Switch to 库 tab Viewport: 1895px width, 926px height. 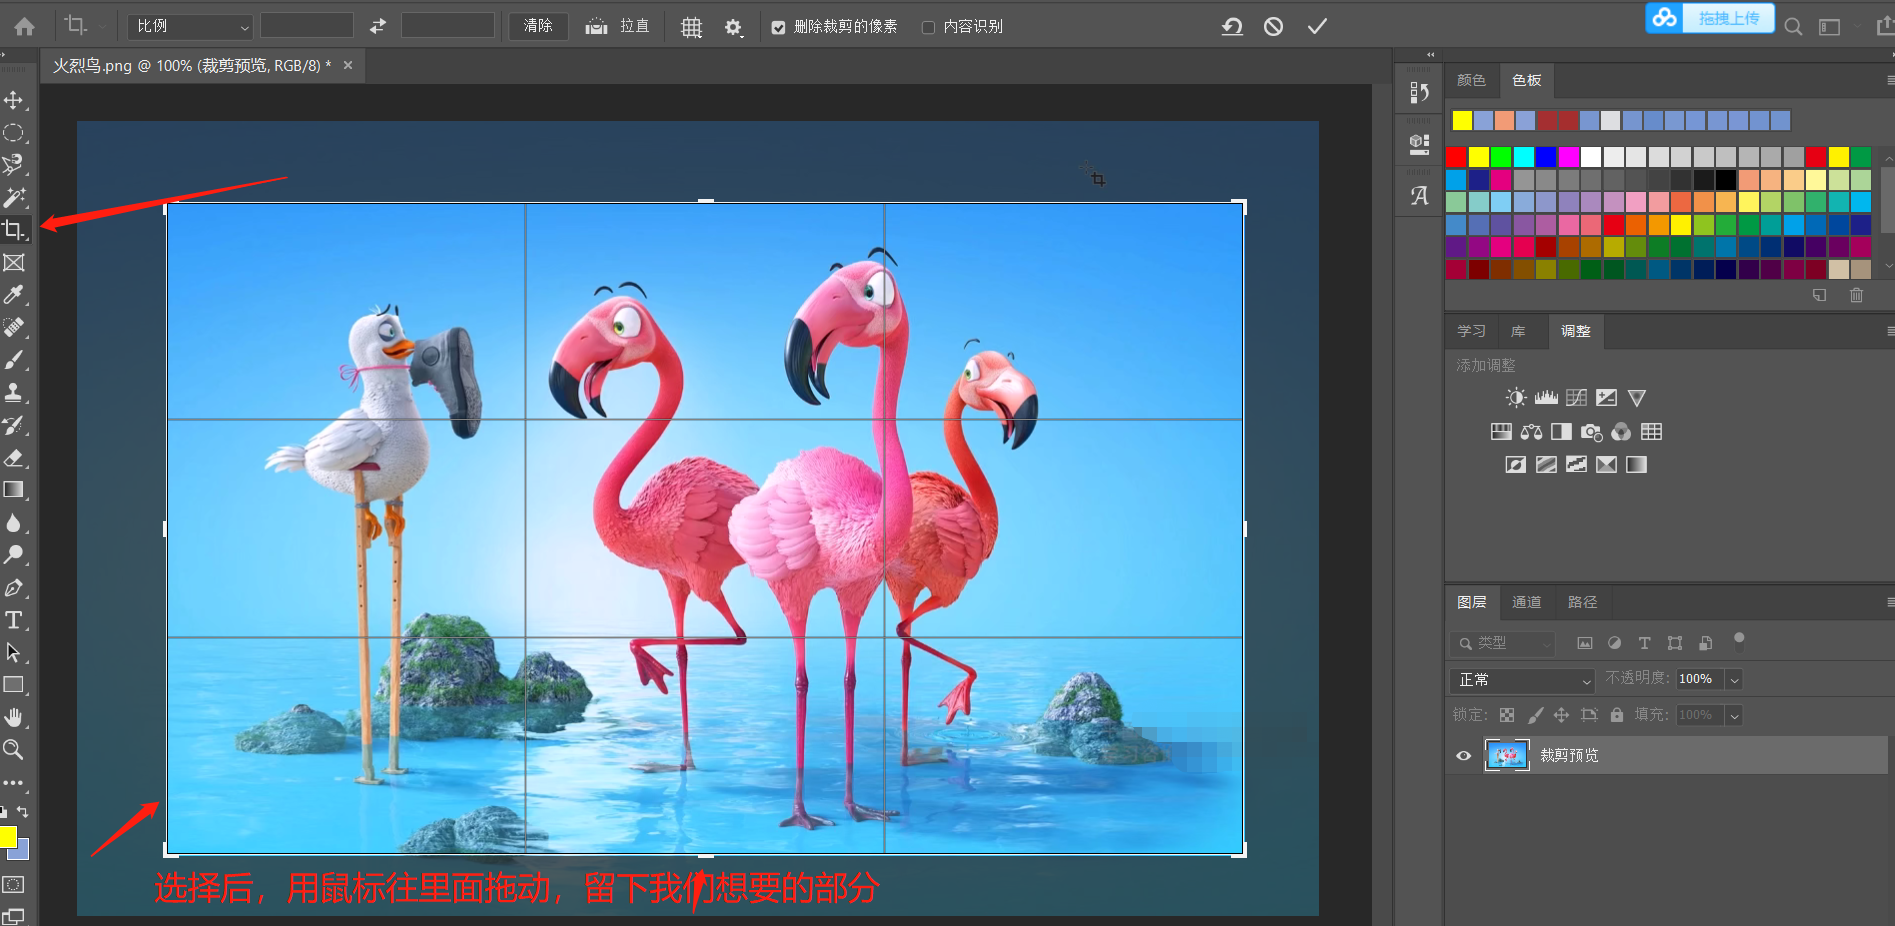coord(1518,331)
